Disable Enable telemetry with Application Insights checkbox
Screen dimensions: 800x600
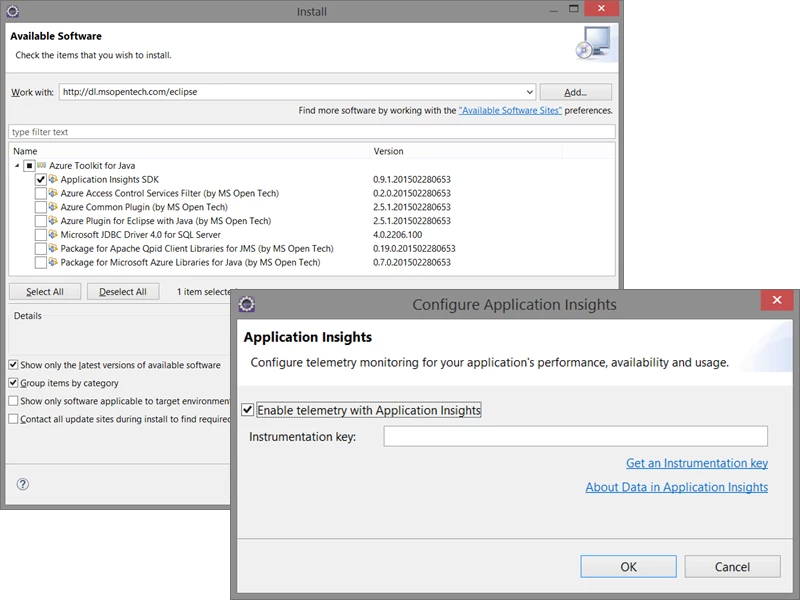[247, 410]
